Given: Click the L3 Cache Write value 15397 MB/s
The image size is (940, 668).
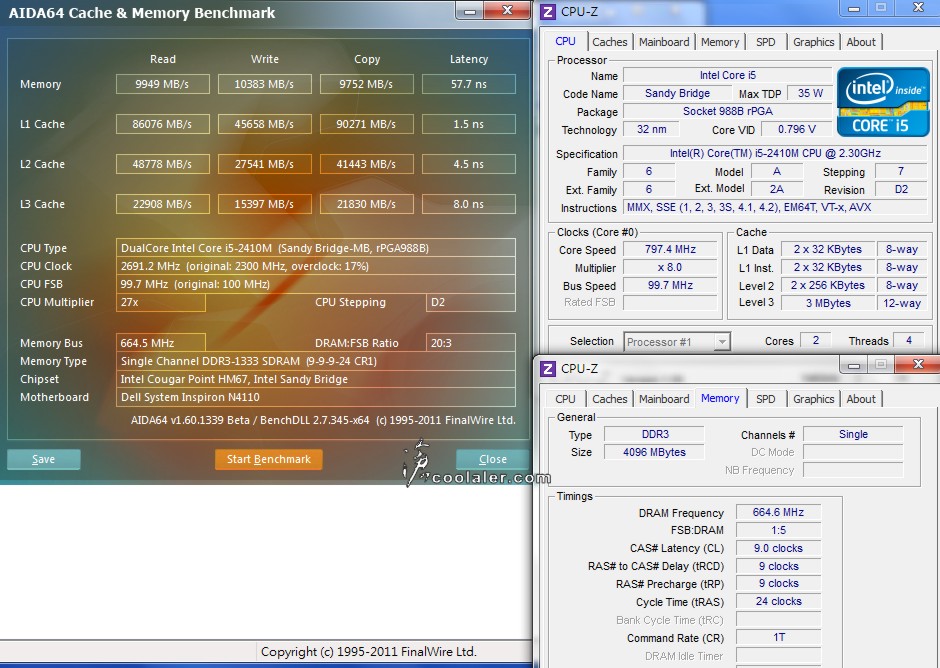Looking at the screenshot, I should (x=264, y=204).
